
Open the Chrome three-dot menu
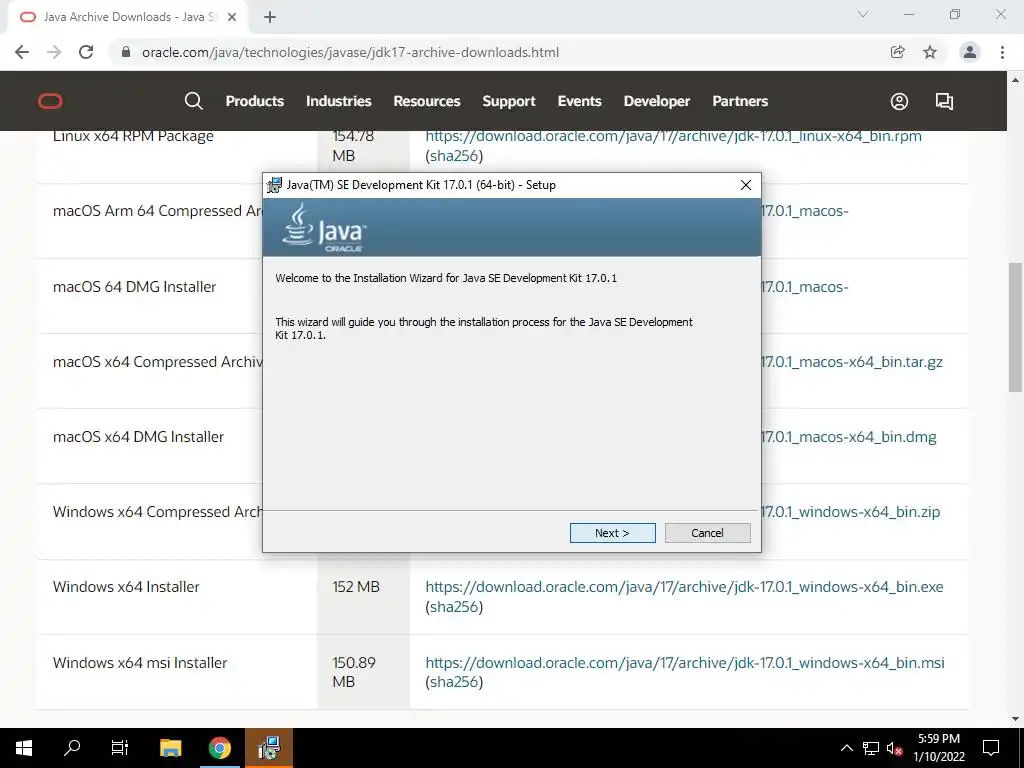(1002, 52)
